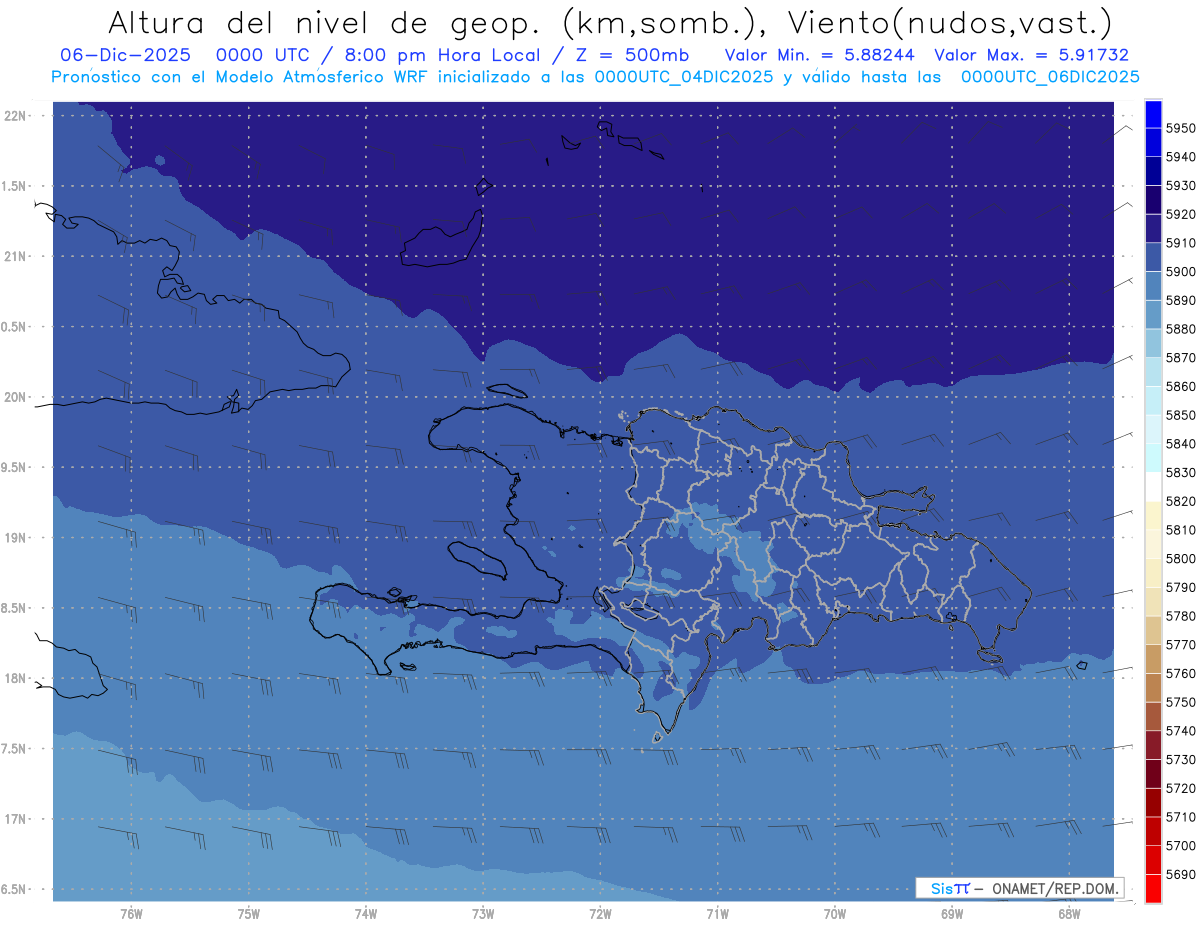The image size is (1200, 927).
Task: Click the 68W longitude label
Action: pos(1069,914)
